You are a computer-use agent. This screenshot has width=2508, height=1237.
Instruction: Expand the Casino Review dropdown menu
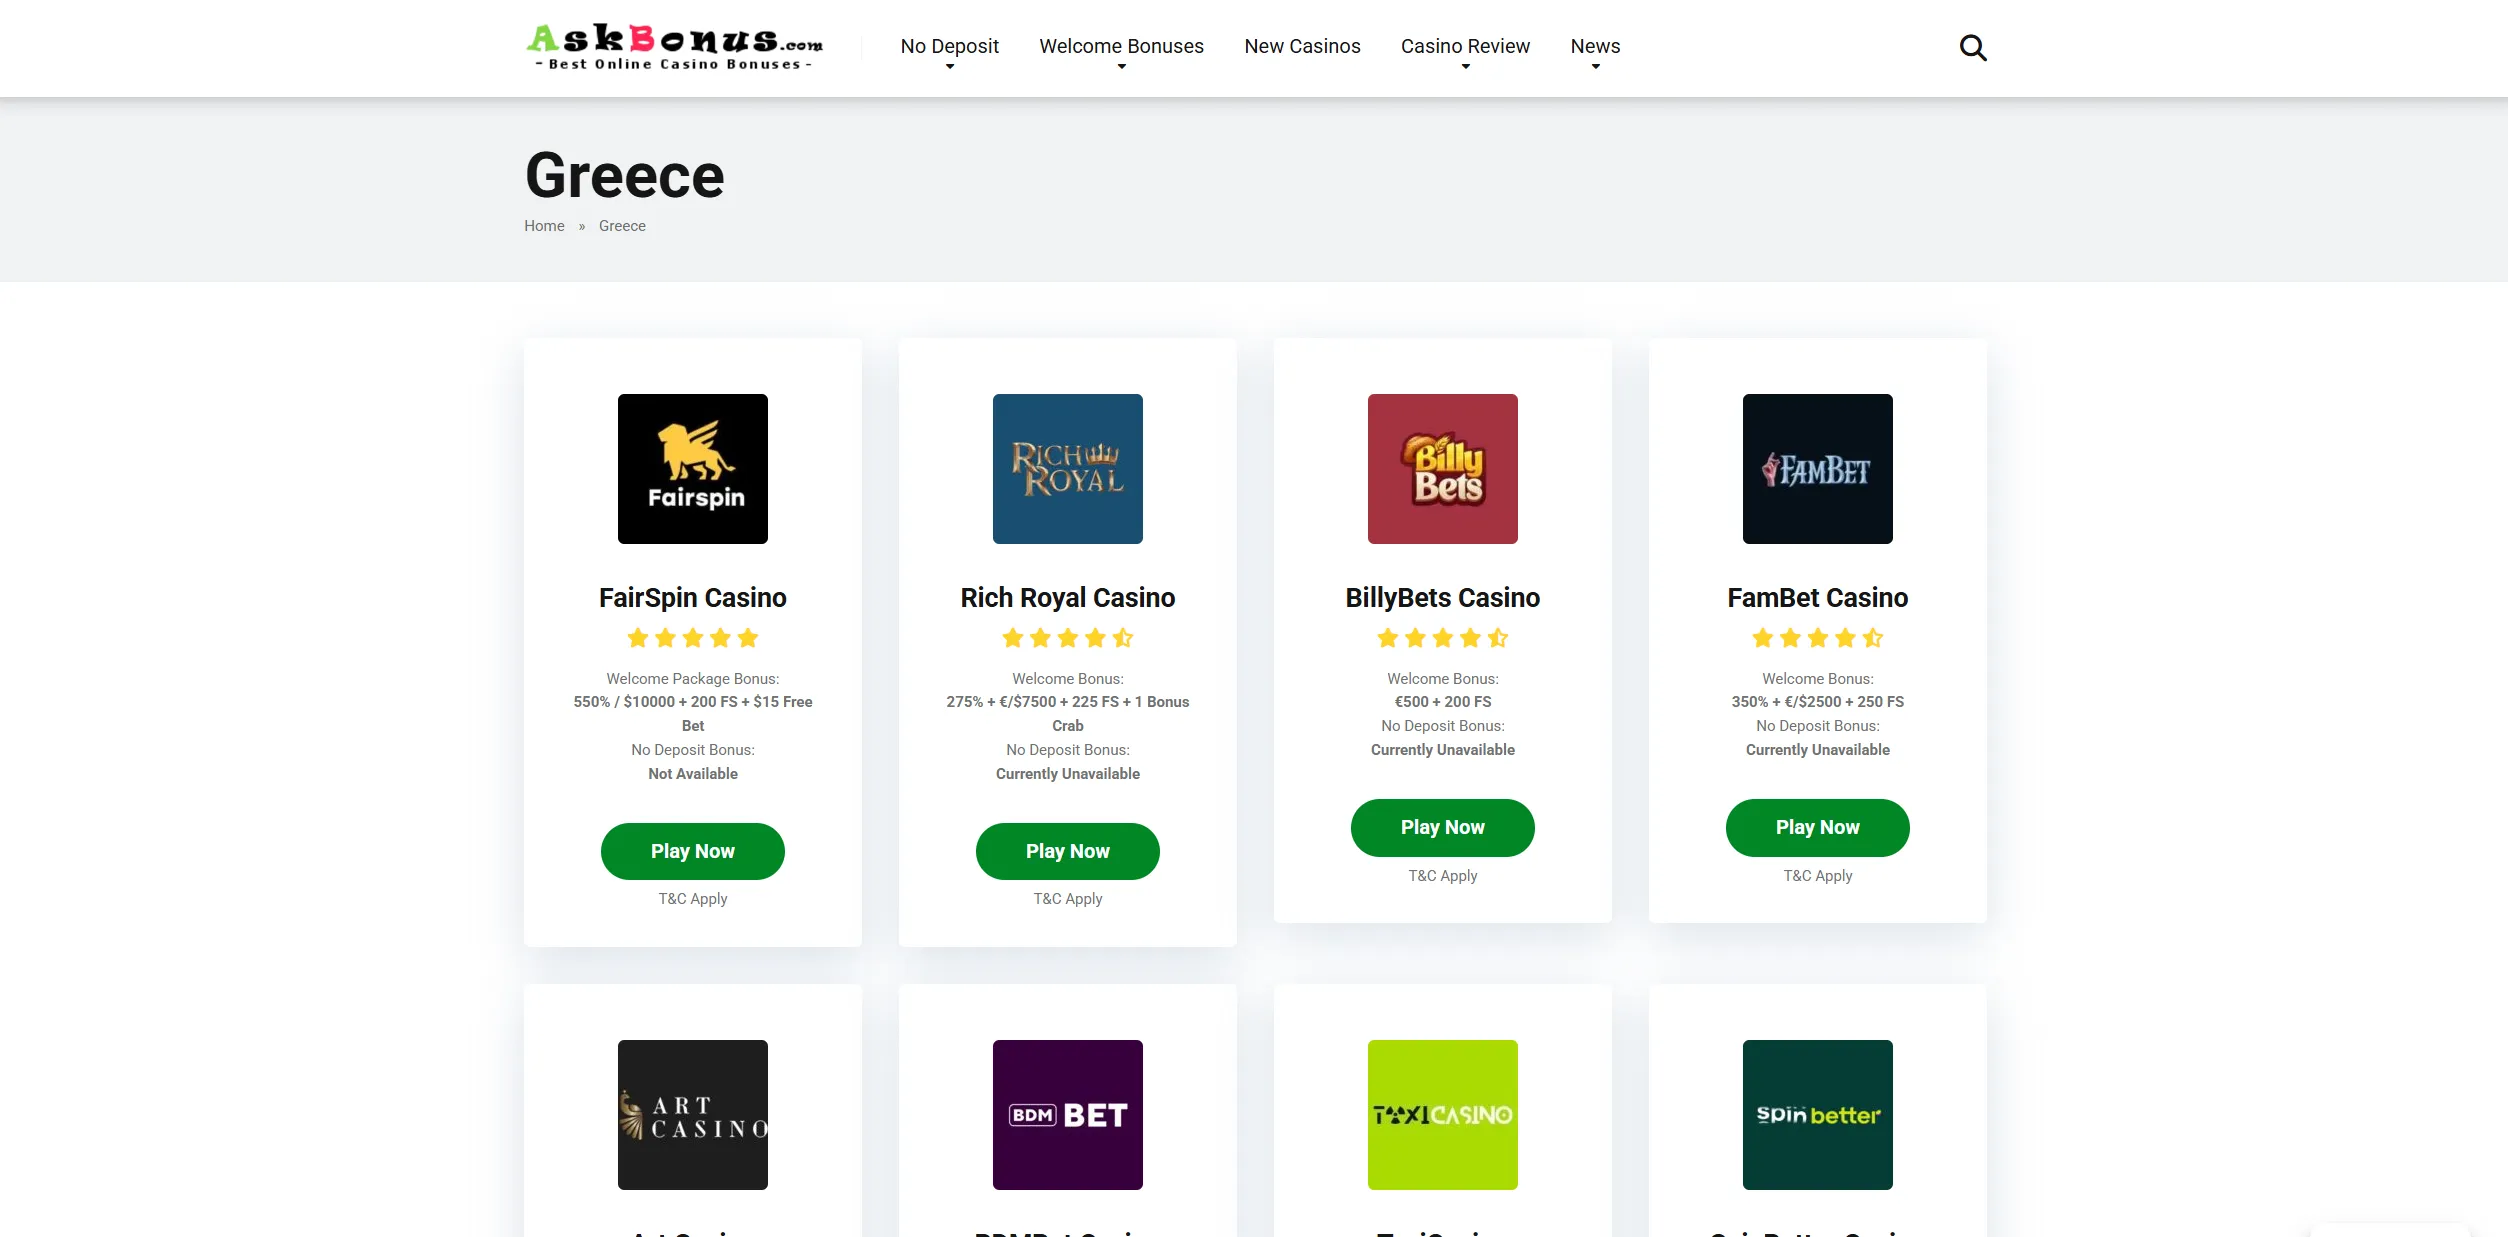click(1465, 47)
